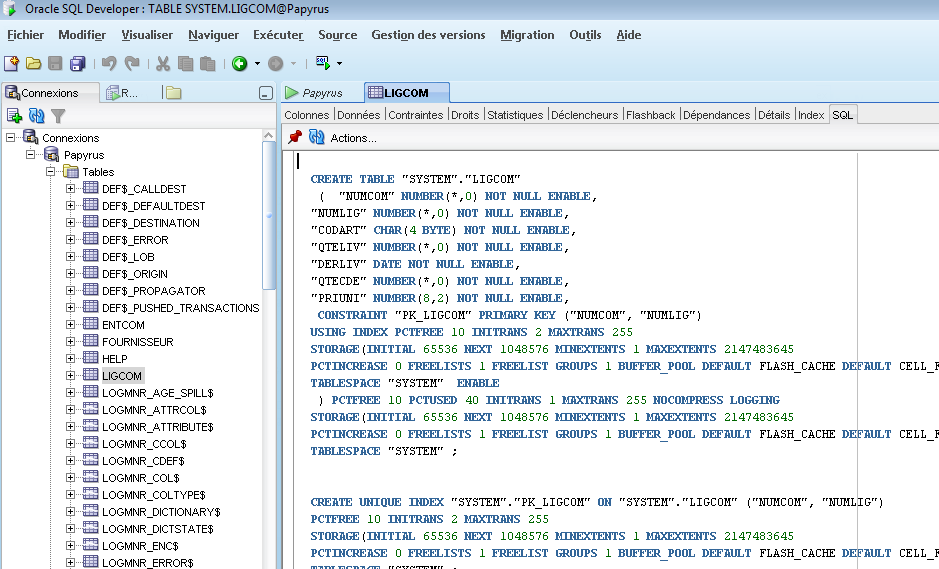This screenshot has height=569, width=939.
Task: Refresh the Connexions tree
Action: click(37, 116)
